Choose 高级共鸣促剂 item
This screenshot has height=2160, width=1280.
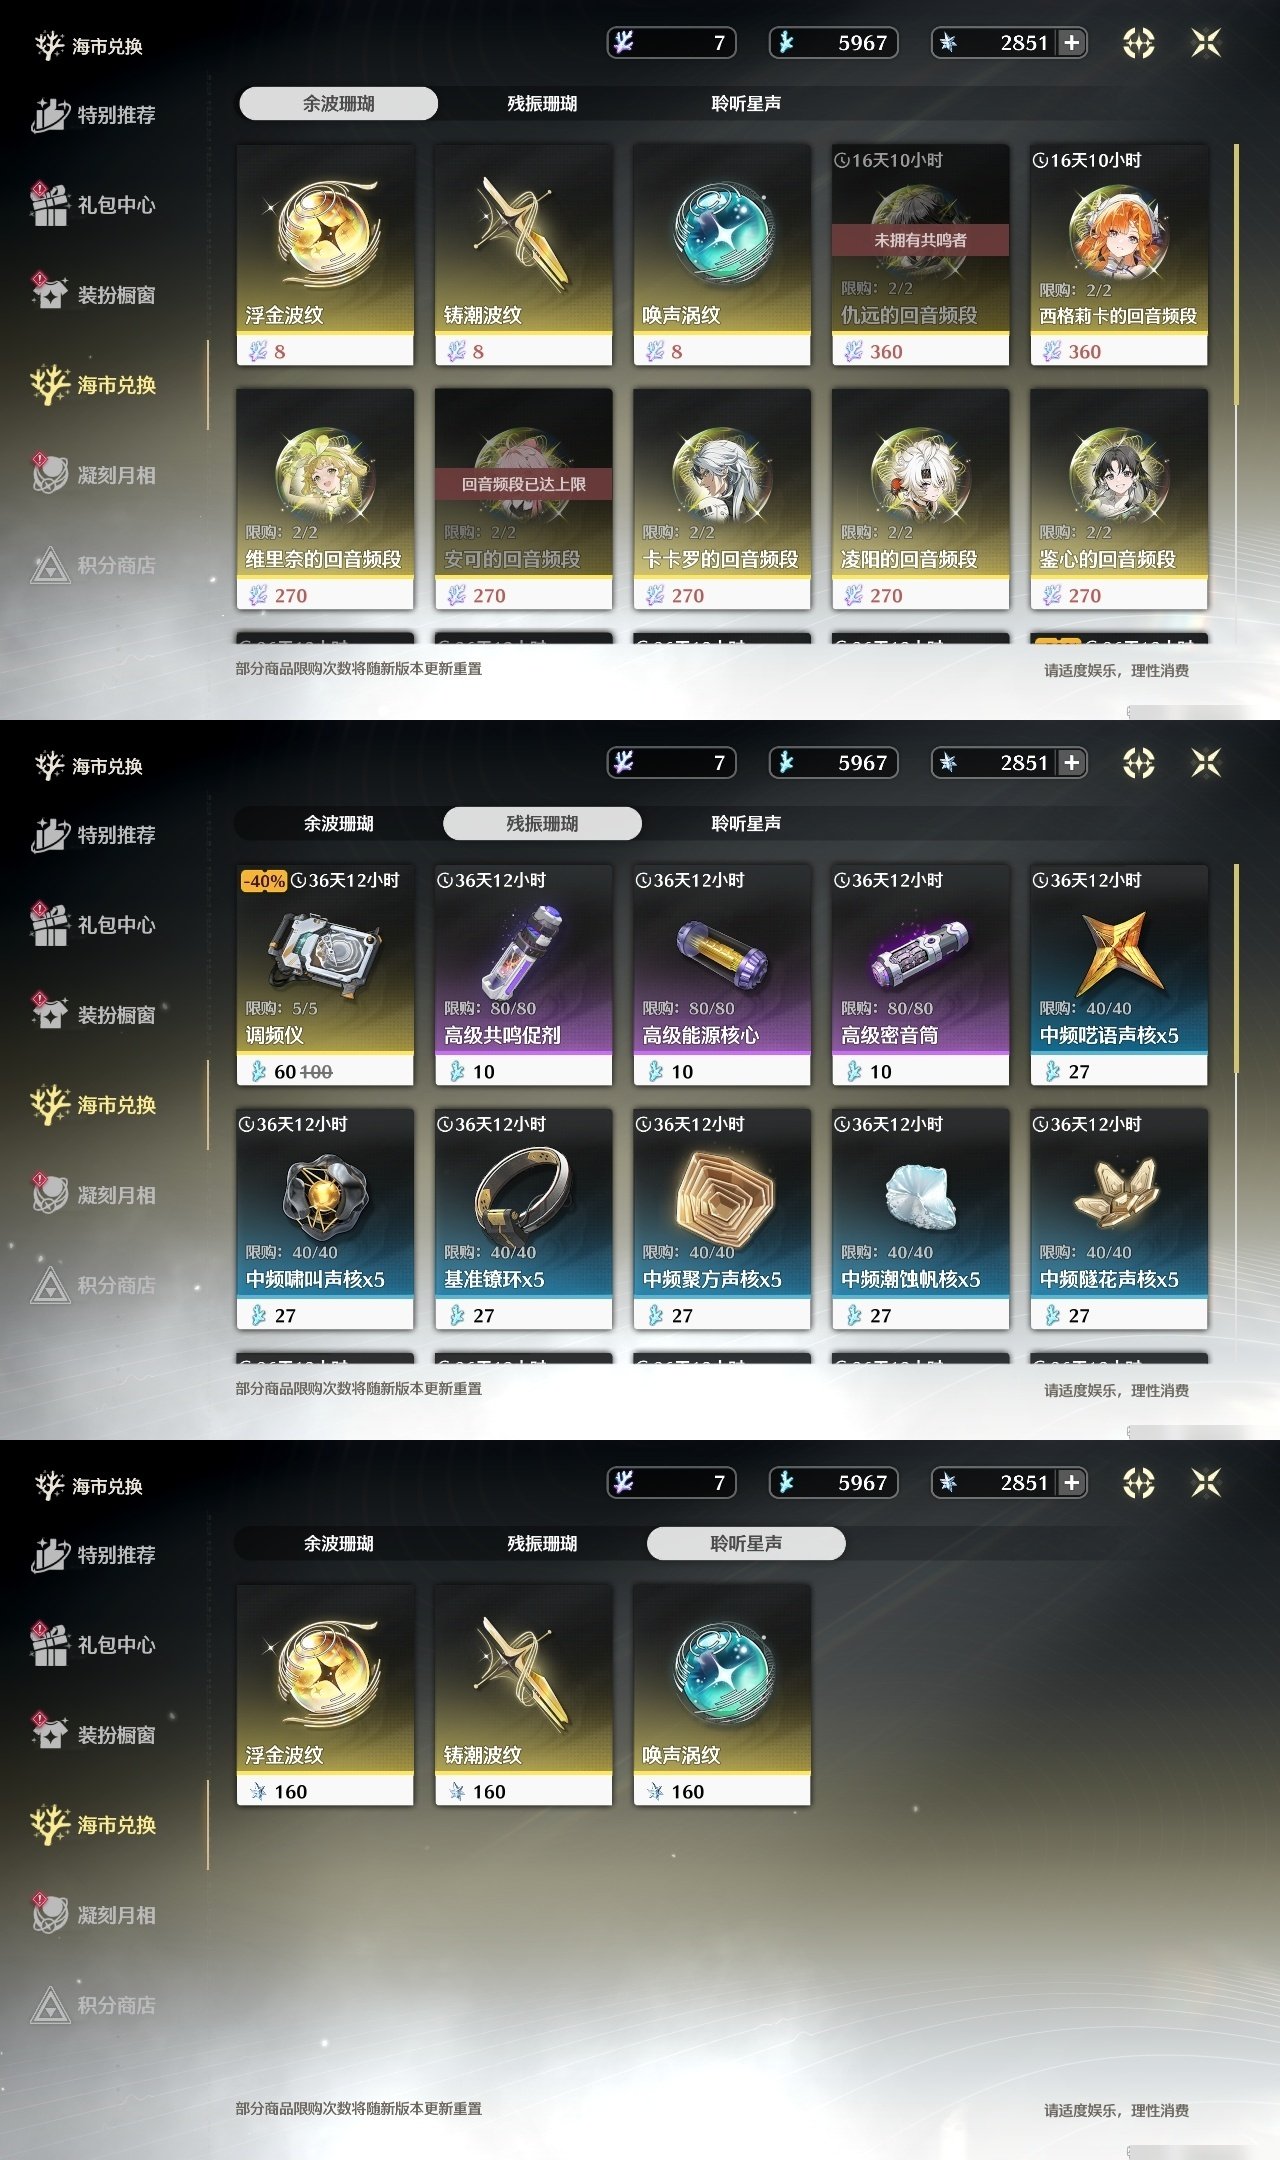tap(523, 975)
